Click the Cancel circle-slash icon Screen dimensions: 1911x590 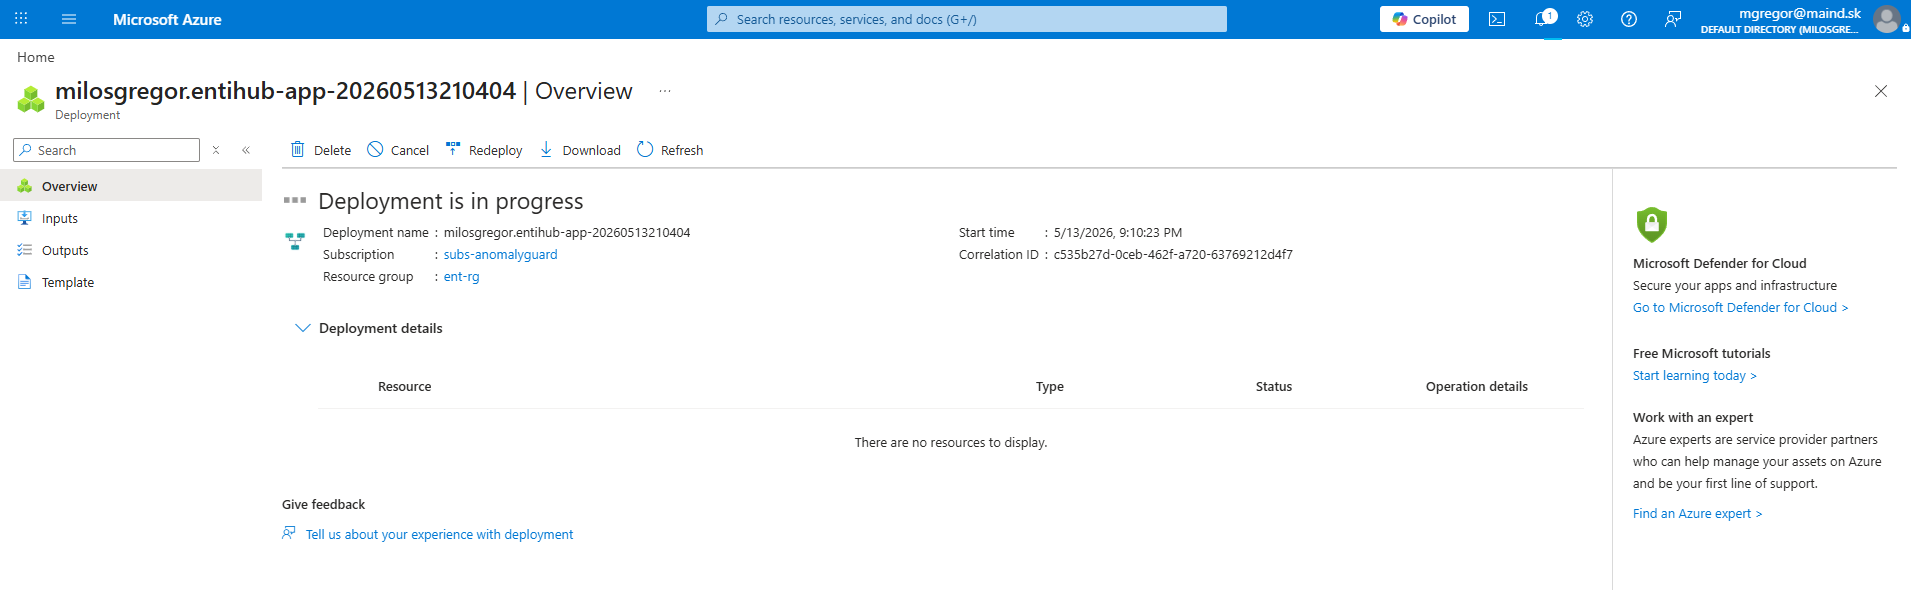pyautogui.click(x=375, y=149)
